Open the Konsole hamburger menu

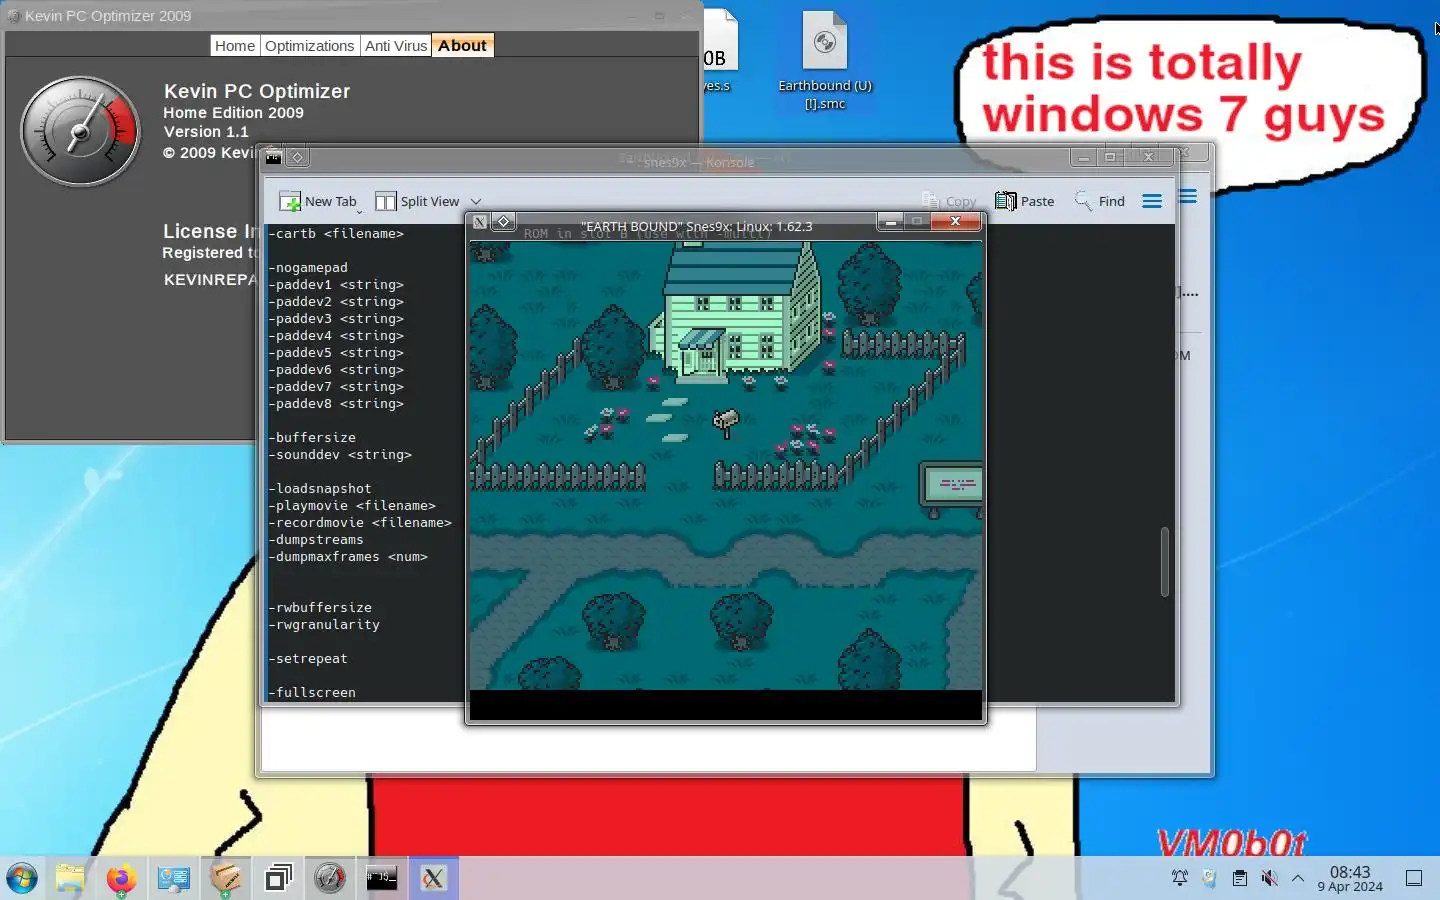point(1152,201)
